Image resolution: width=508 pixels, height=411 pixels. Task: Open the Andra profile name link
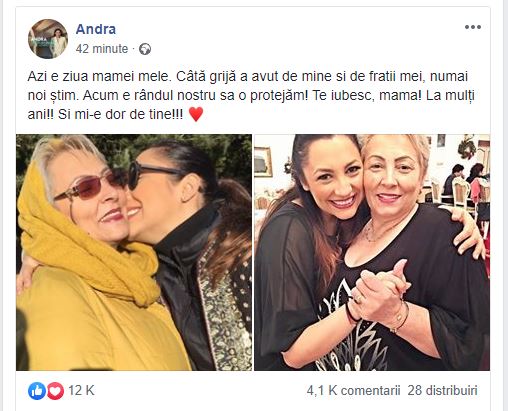point(96,29)
